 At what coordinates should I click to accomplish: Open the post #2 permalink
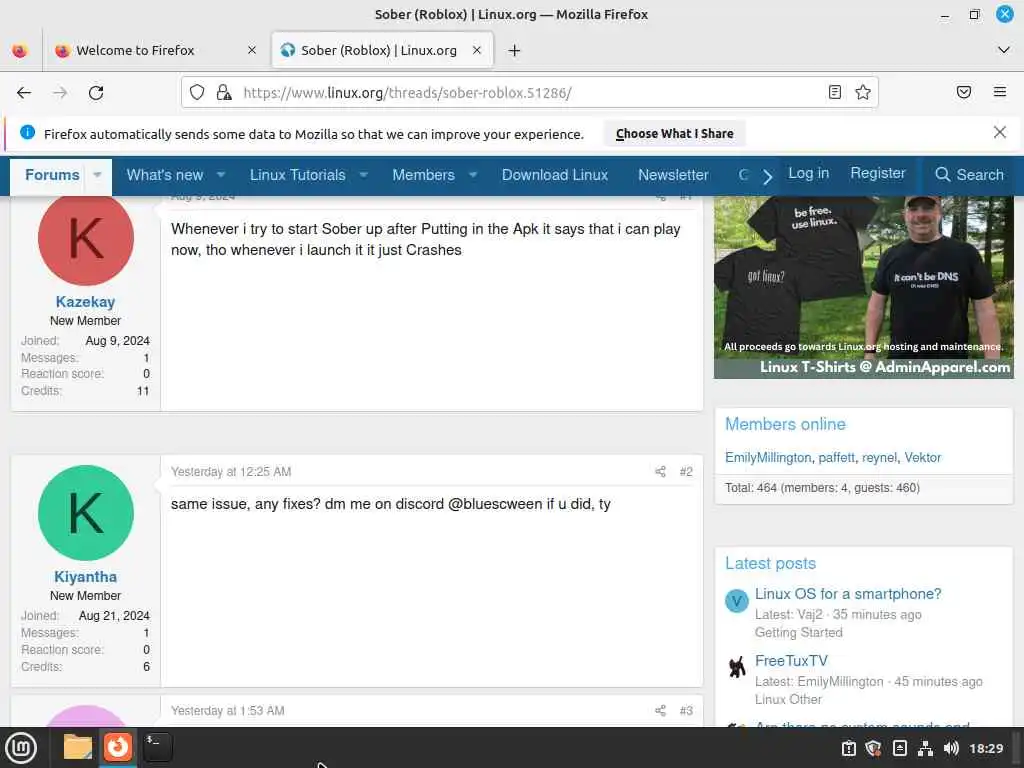pyautogui.click(x=686, y=472)
